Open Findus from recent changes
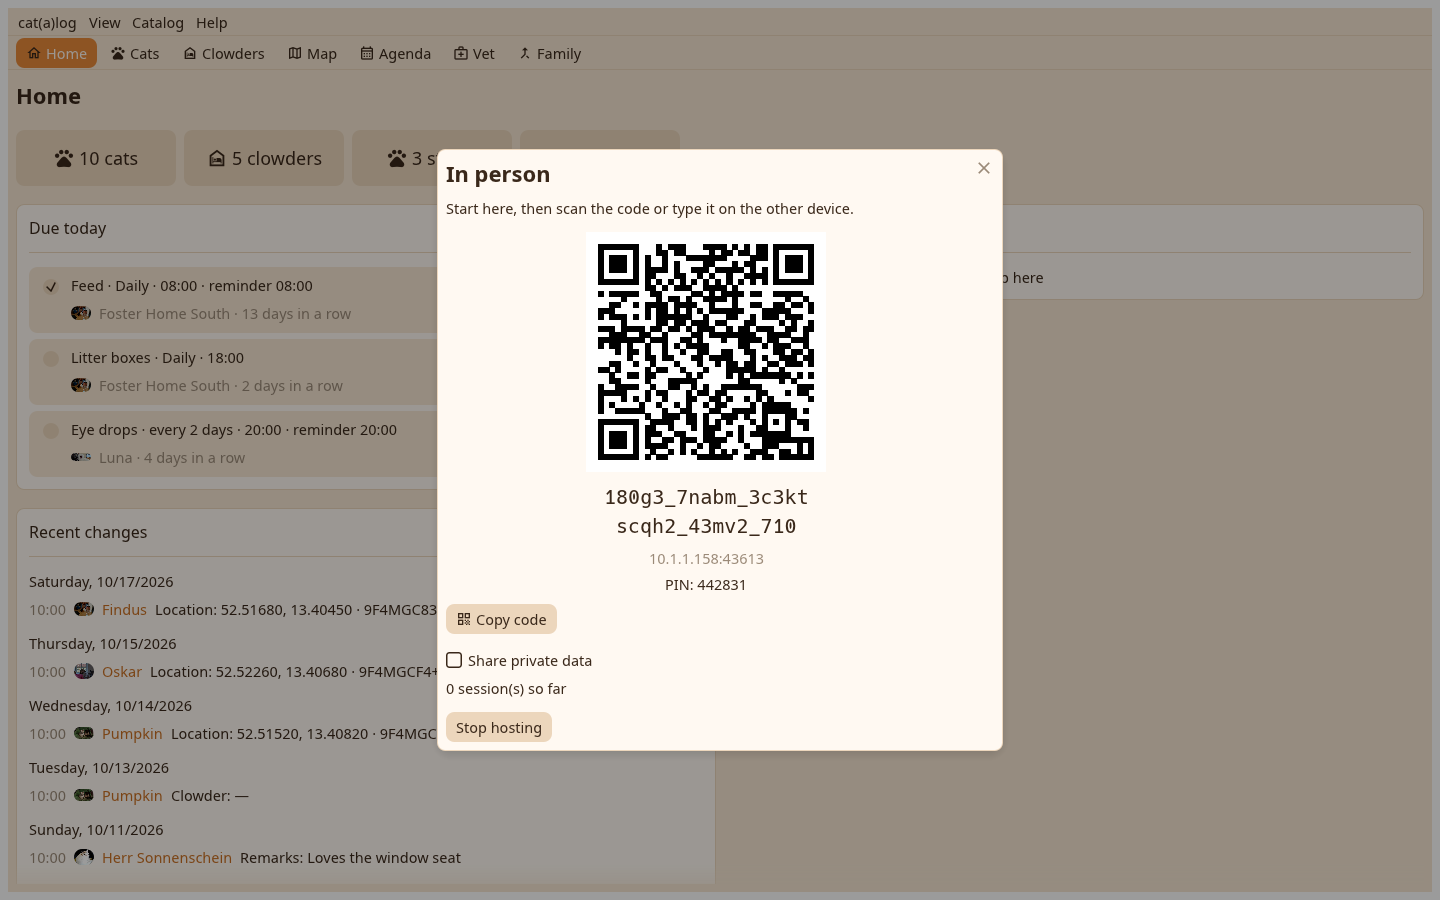Image resolution: width=1440 pixels, height=900 pixels. (124, 609)
